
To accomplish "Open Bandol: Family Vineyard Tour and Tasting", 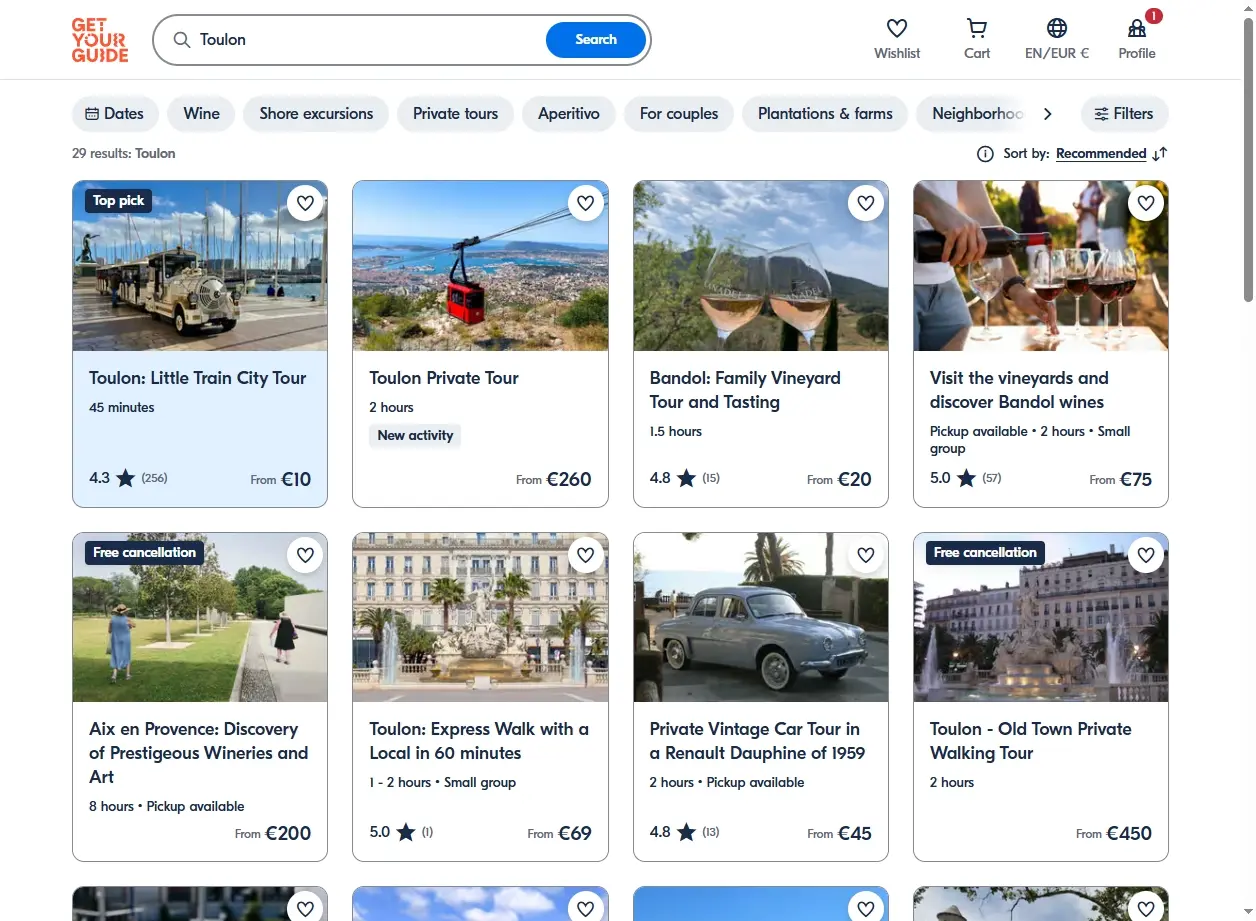I will tap(745, 390).
